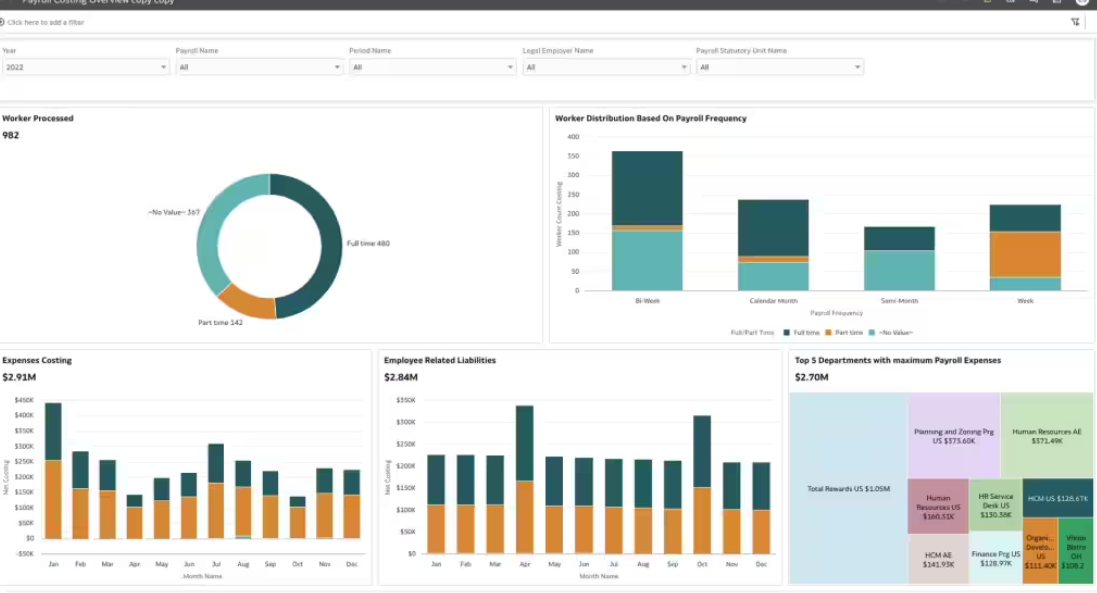This screenshot has height=593, width=1097.
Task: Open the filter options funnel icon
Action: point(1075,22)
